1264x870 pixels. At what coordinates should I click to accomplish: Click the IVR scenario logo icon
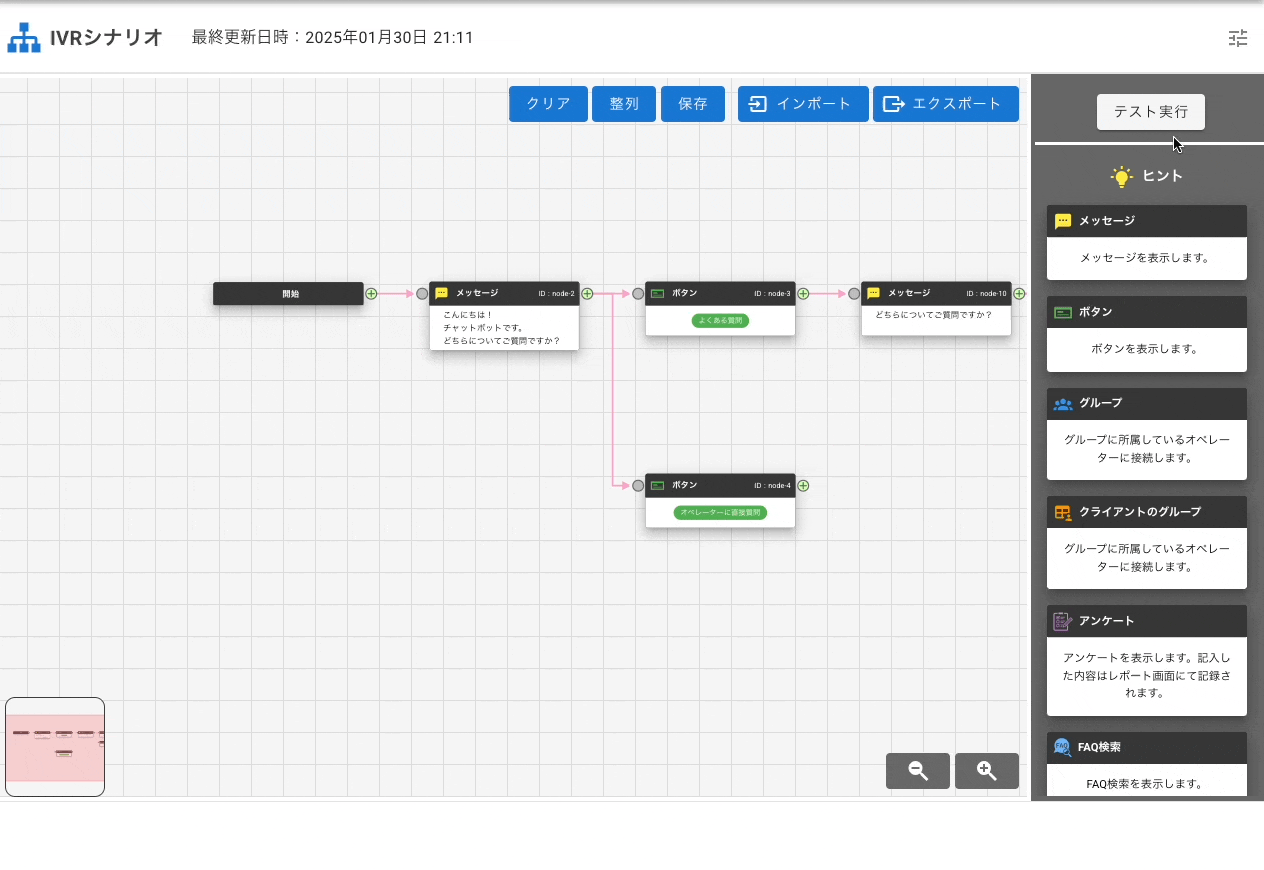coord(24,38)
